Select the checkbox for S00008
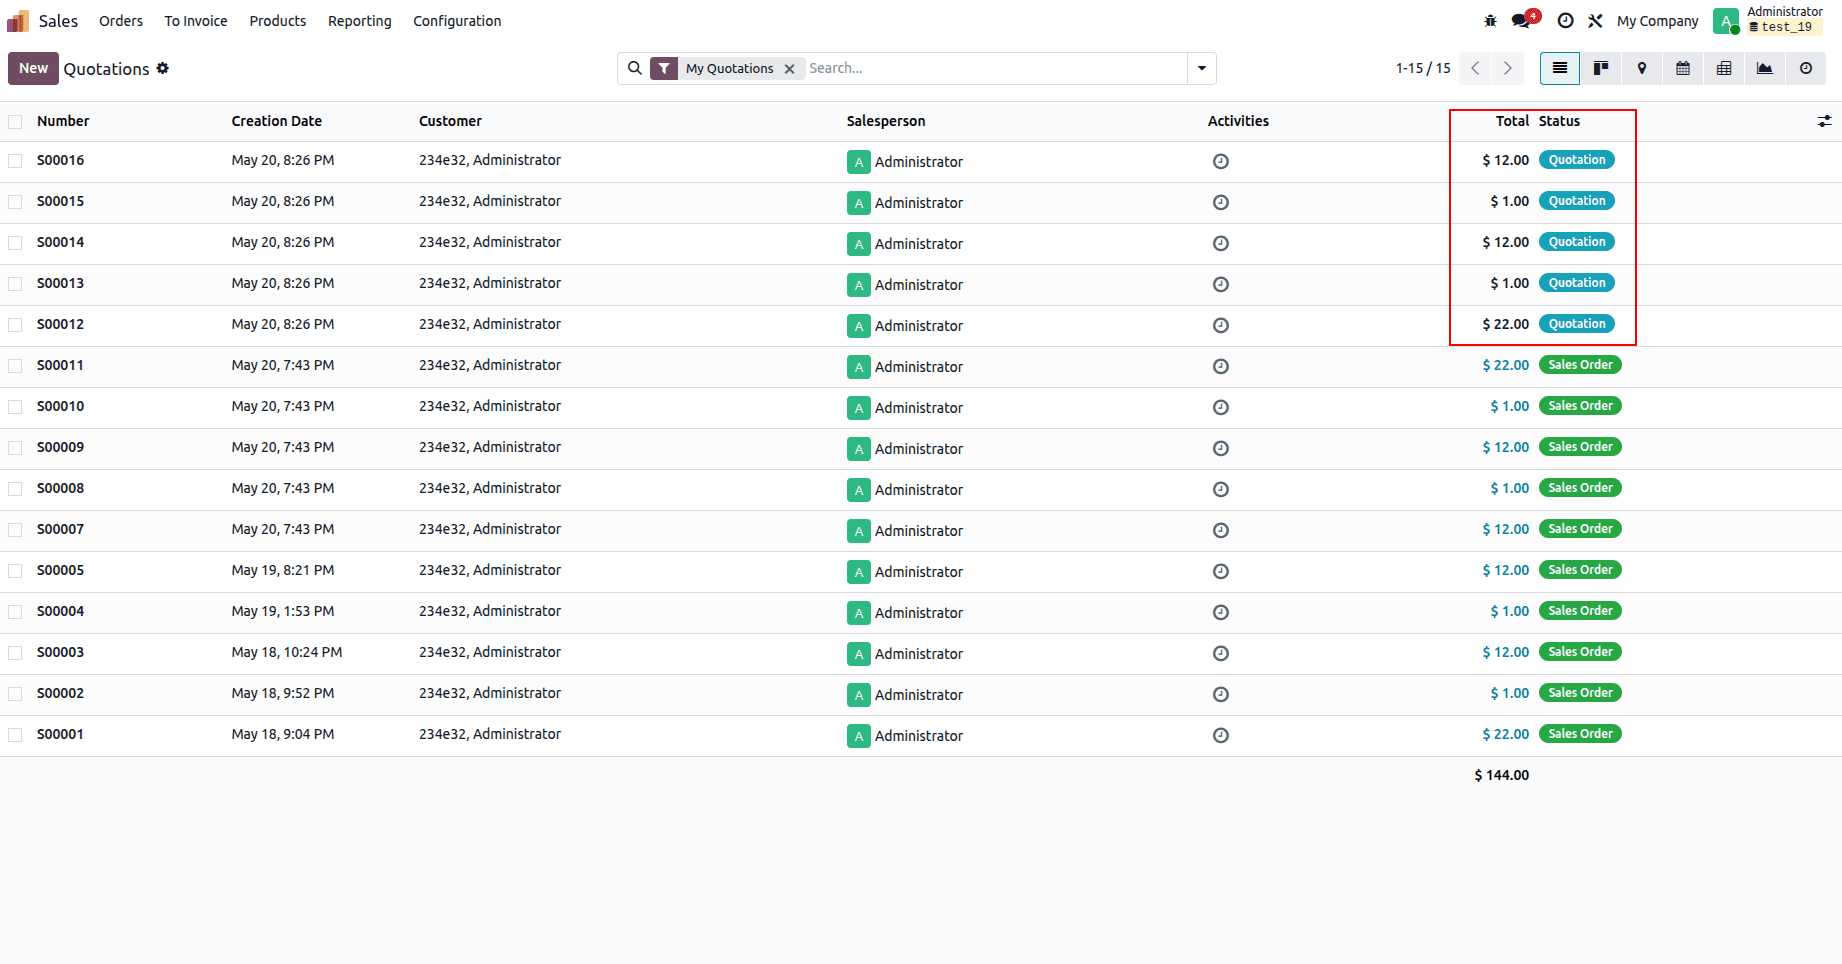 click(15, 489)
